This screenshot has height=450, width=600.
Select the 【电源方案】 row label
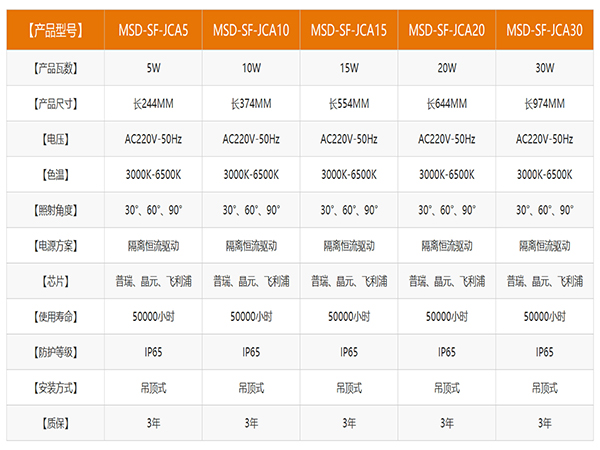(55, 246)
